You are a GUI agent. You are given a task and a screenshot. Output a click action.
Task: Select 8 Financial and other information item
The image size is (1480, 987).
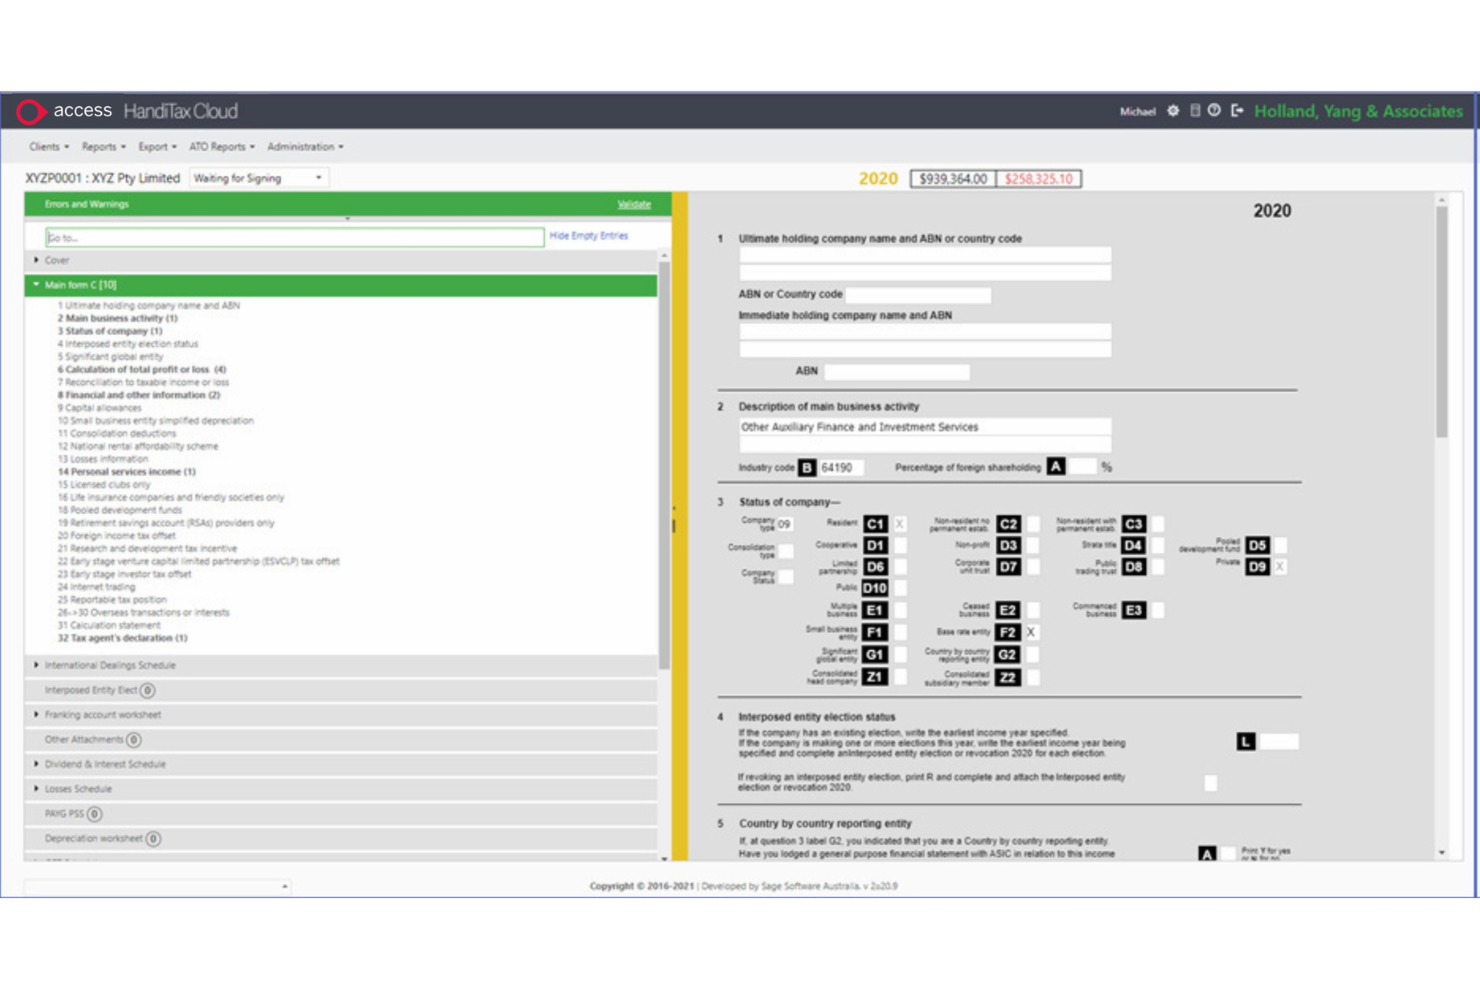tap(138, 395)
